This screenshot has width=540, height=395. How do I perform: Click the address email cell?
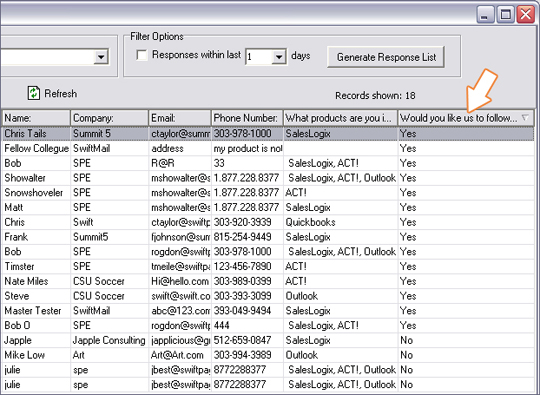pos(180,148)
